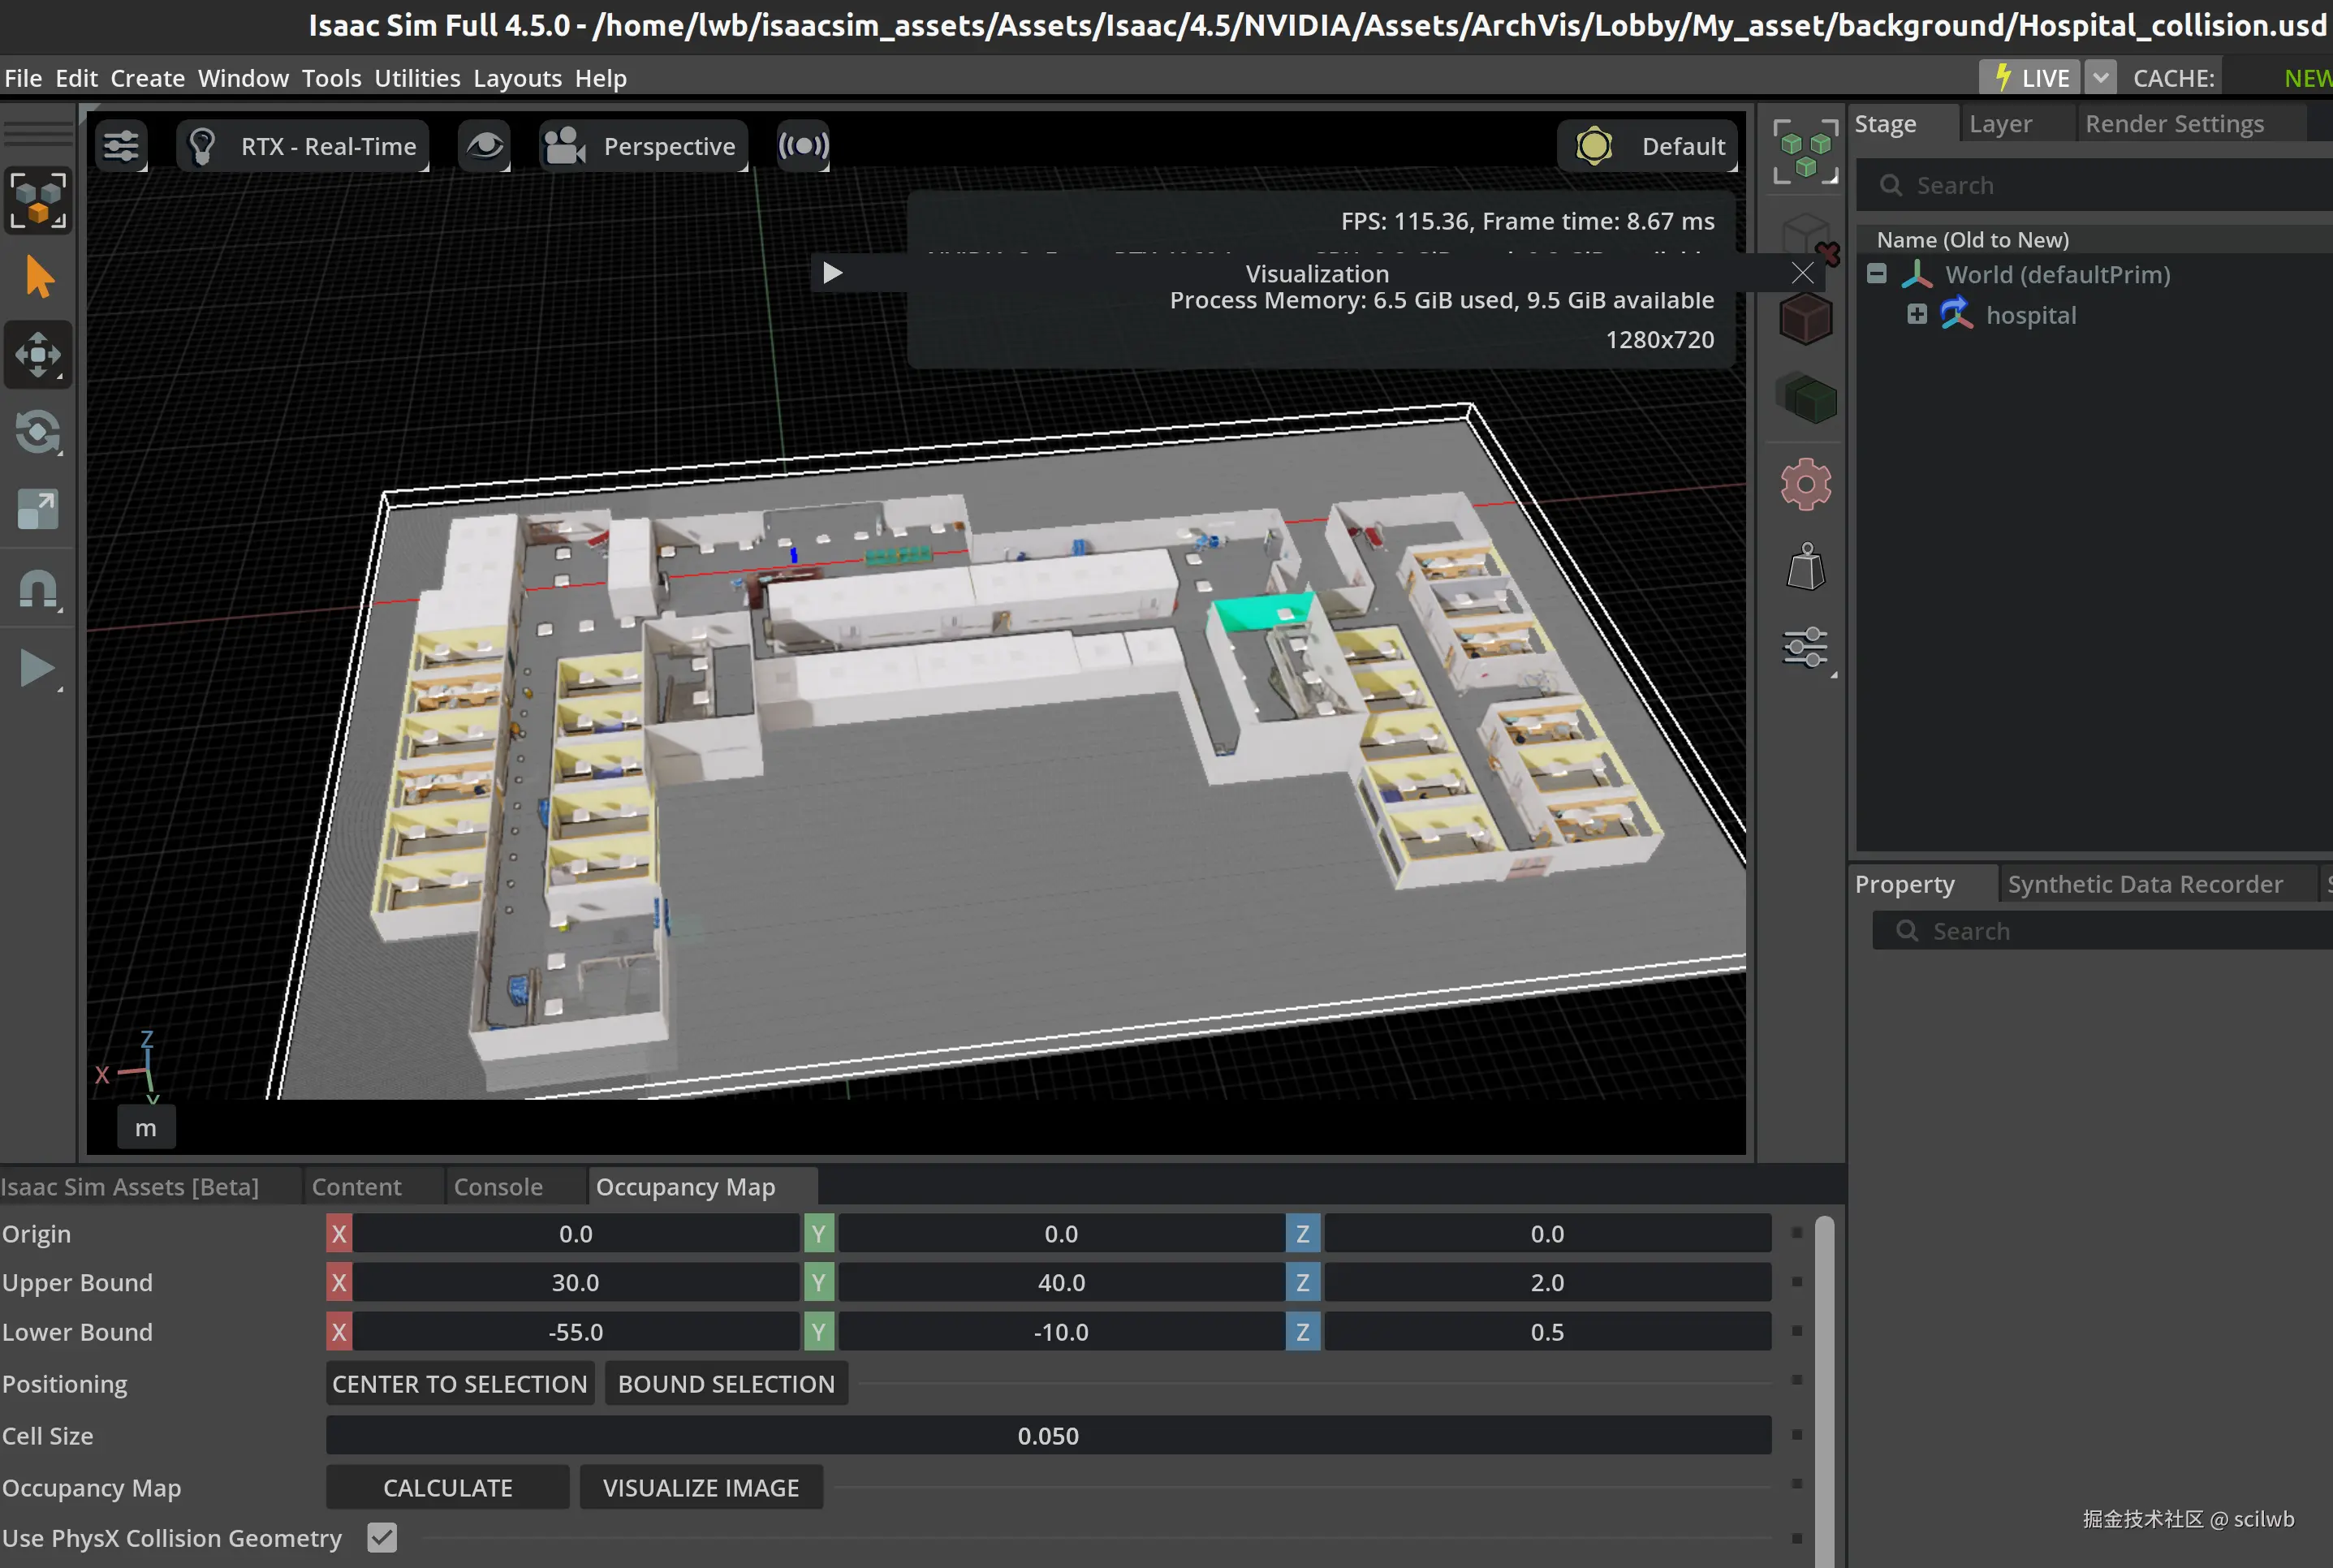Switch to the Console tab
The image size is (2333, 1568).
click(x=498, y=1187)
